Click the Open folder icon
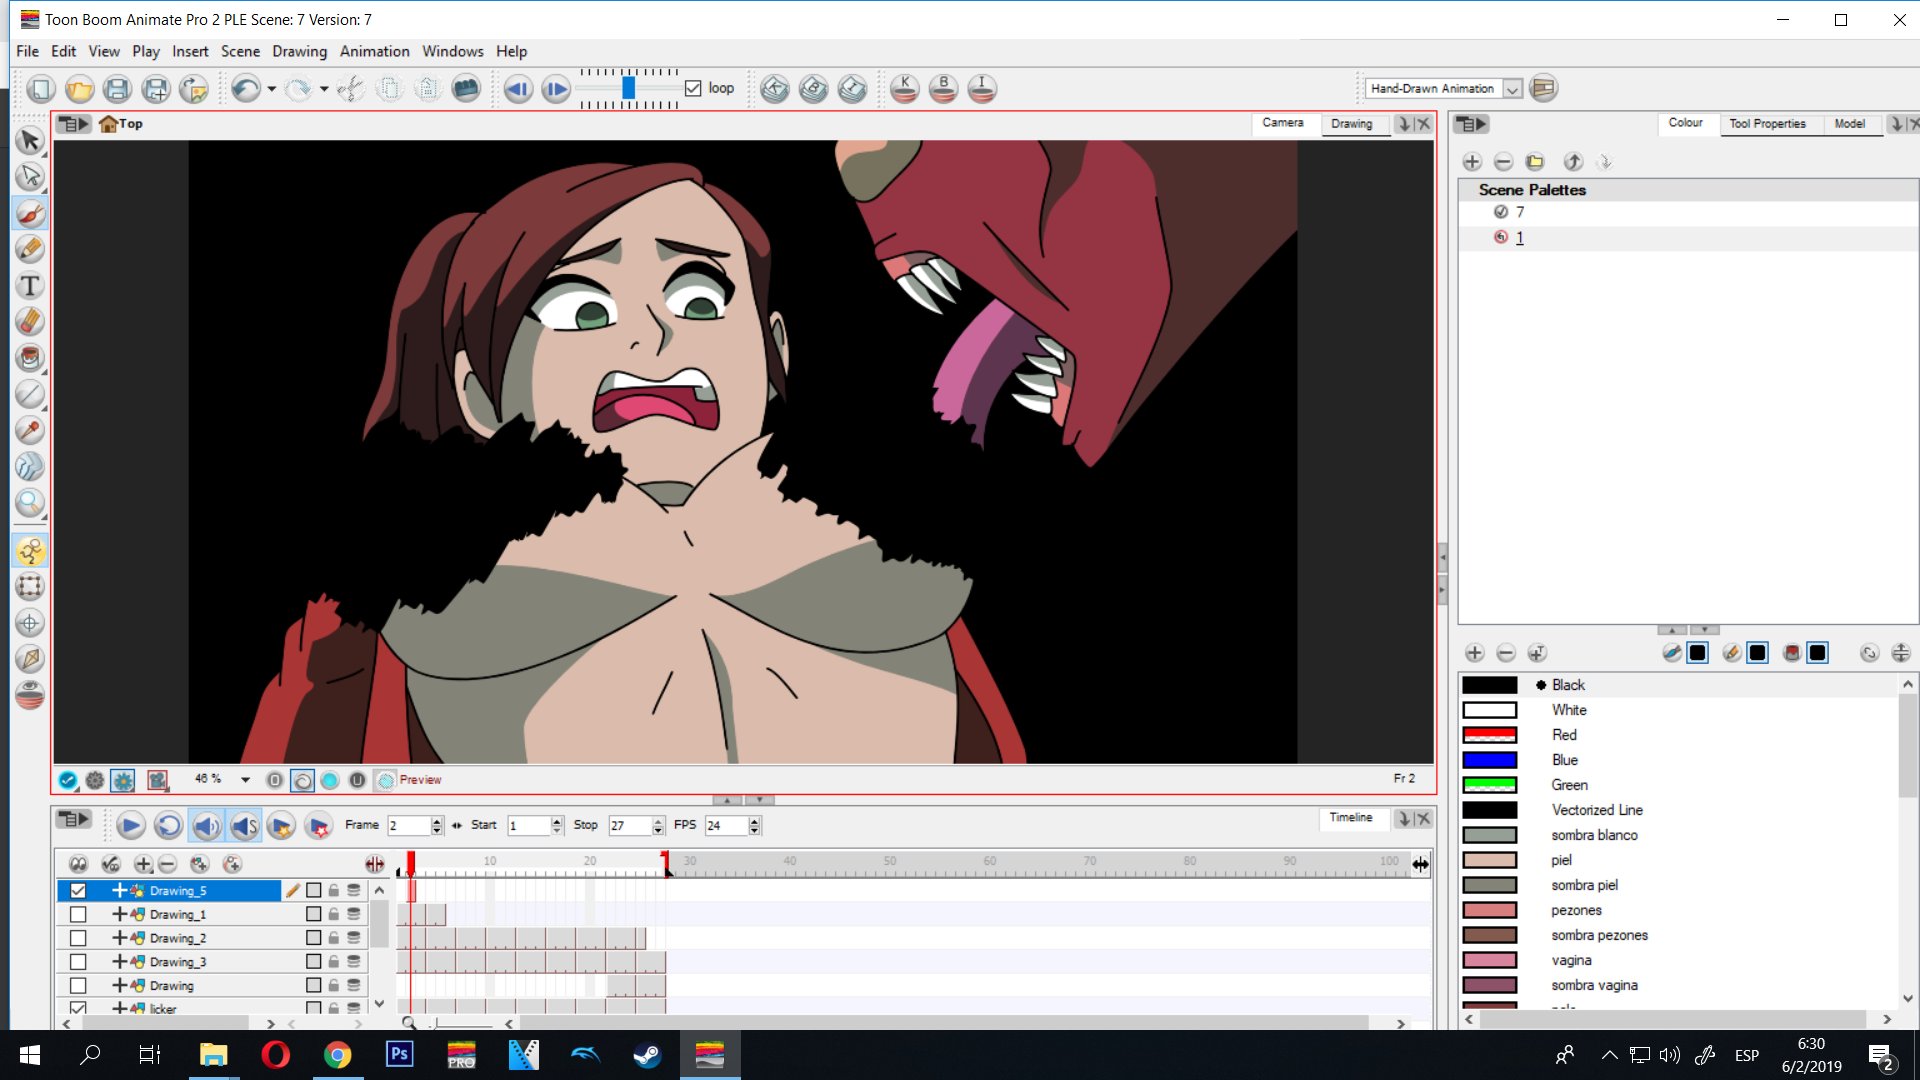 pyautogui.click(x=79, y=89)
